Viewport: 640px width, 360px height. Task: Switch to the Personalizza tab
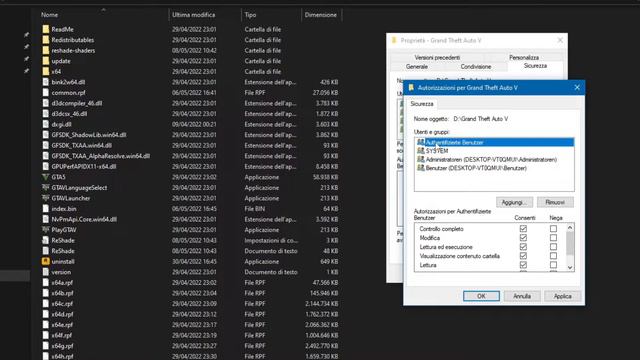click(524, 58)
